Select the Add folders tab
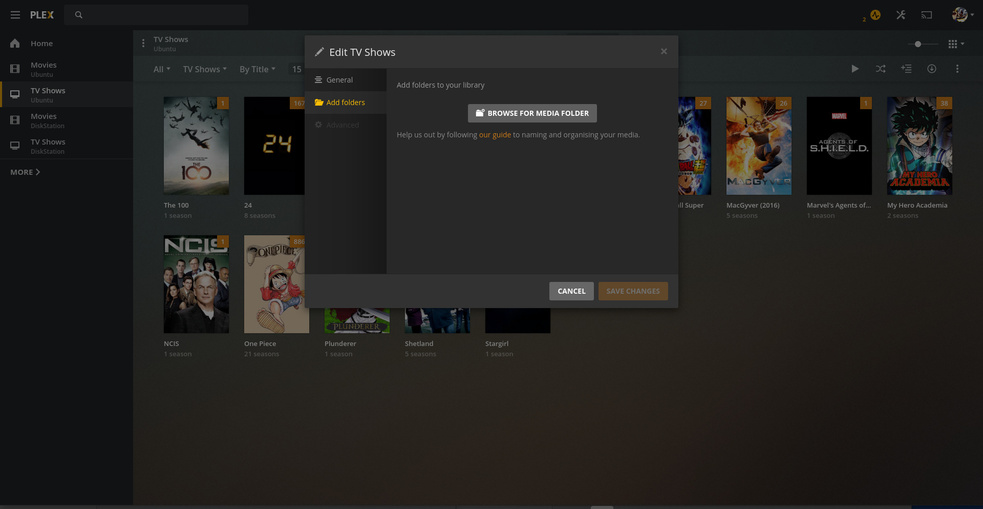Viewport: 983px width, 509px height. pyautogui.click(x=345, y=102)
